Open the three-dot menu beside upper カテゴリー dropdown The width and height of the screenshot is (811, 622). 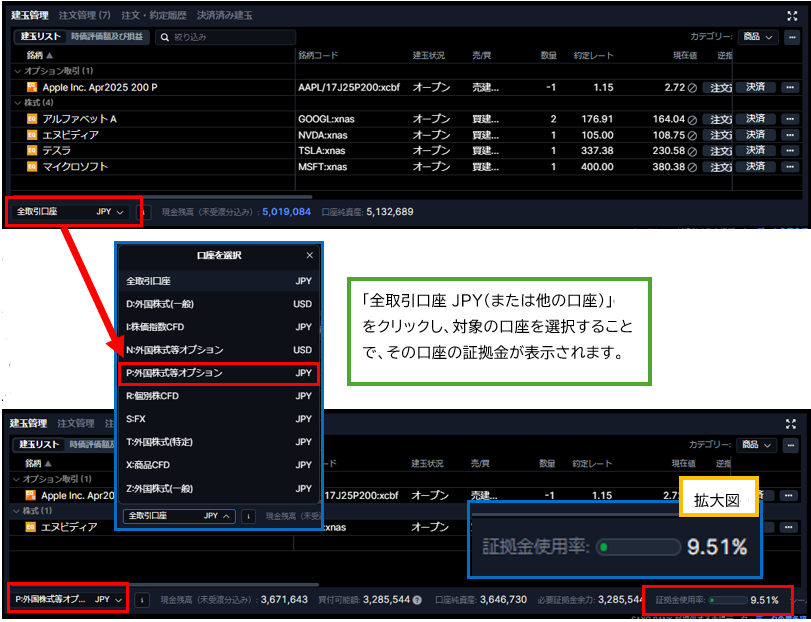point(792,37)
